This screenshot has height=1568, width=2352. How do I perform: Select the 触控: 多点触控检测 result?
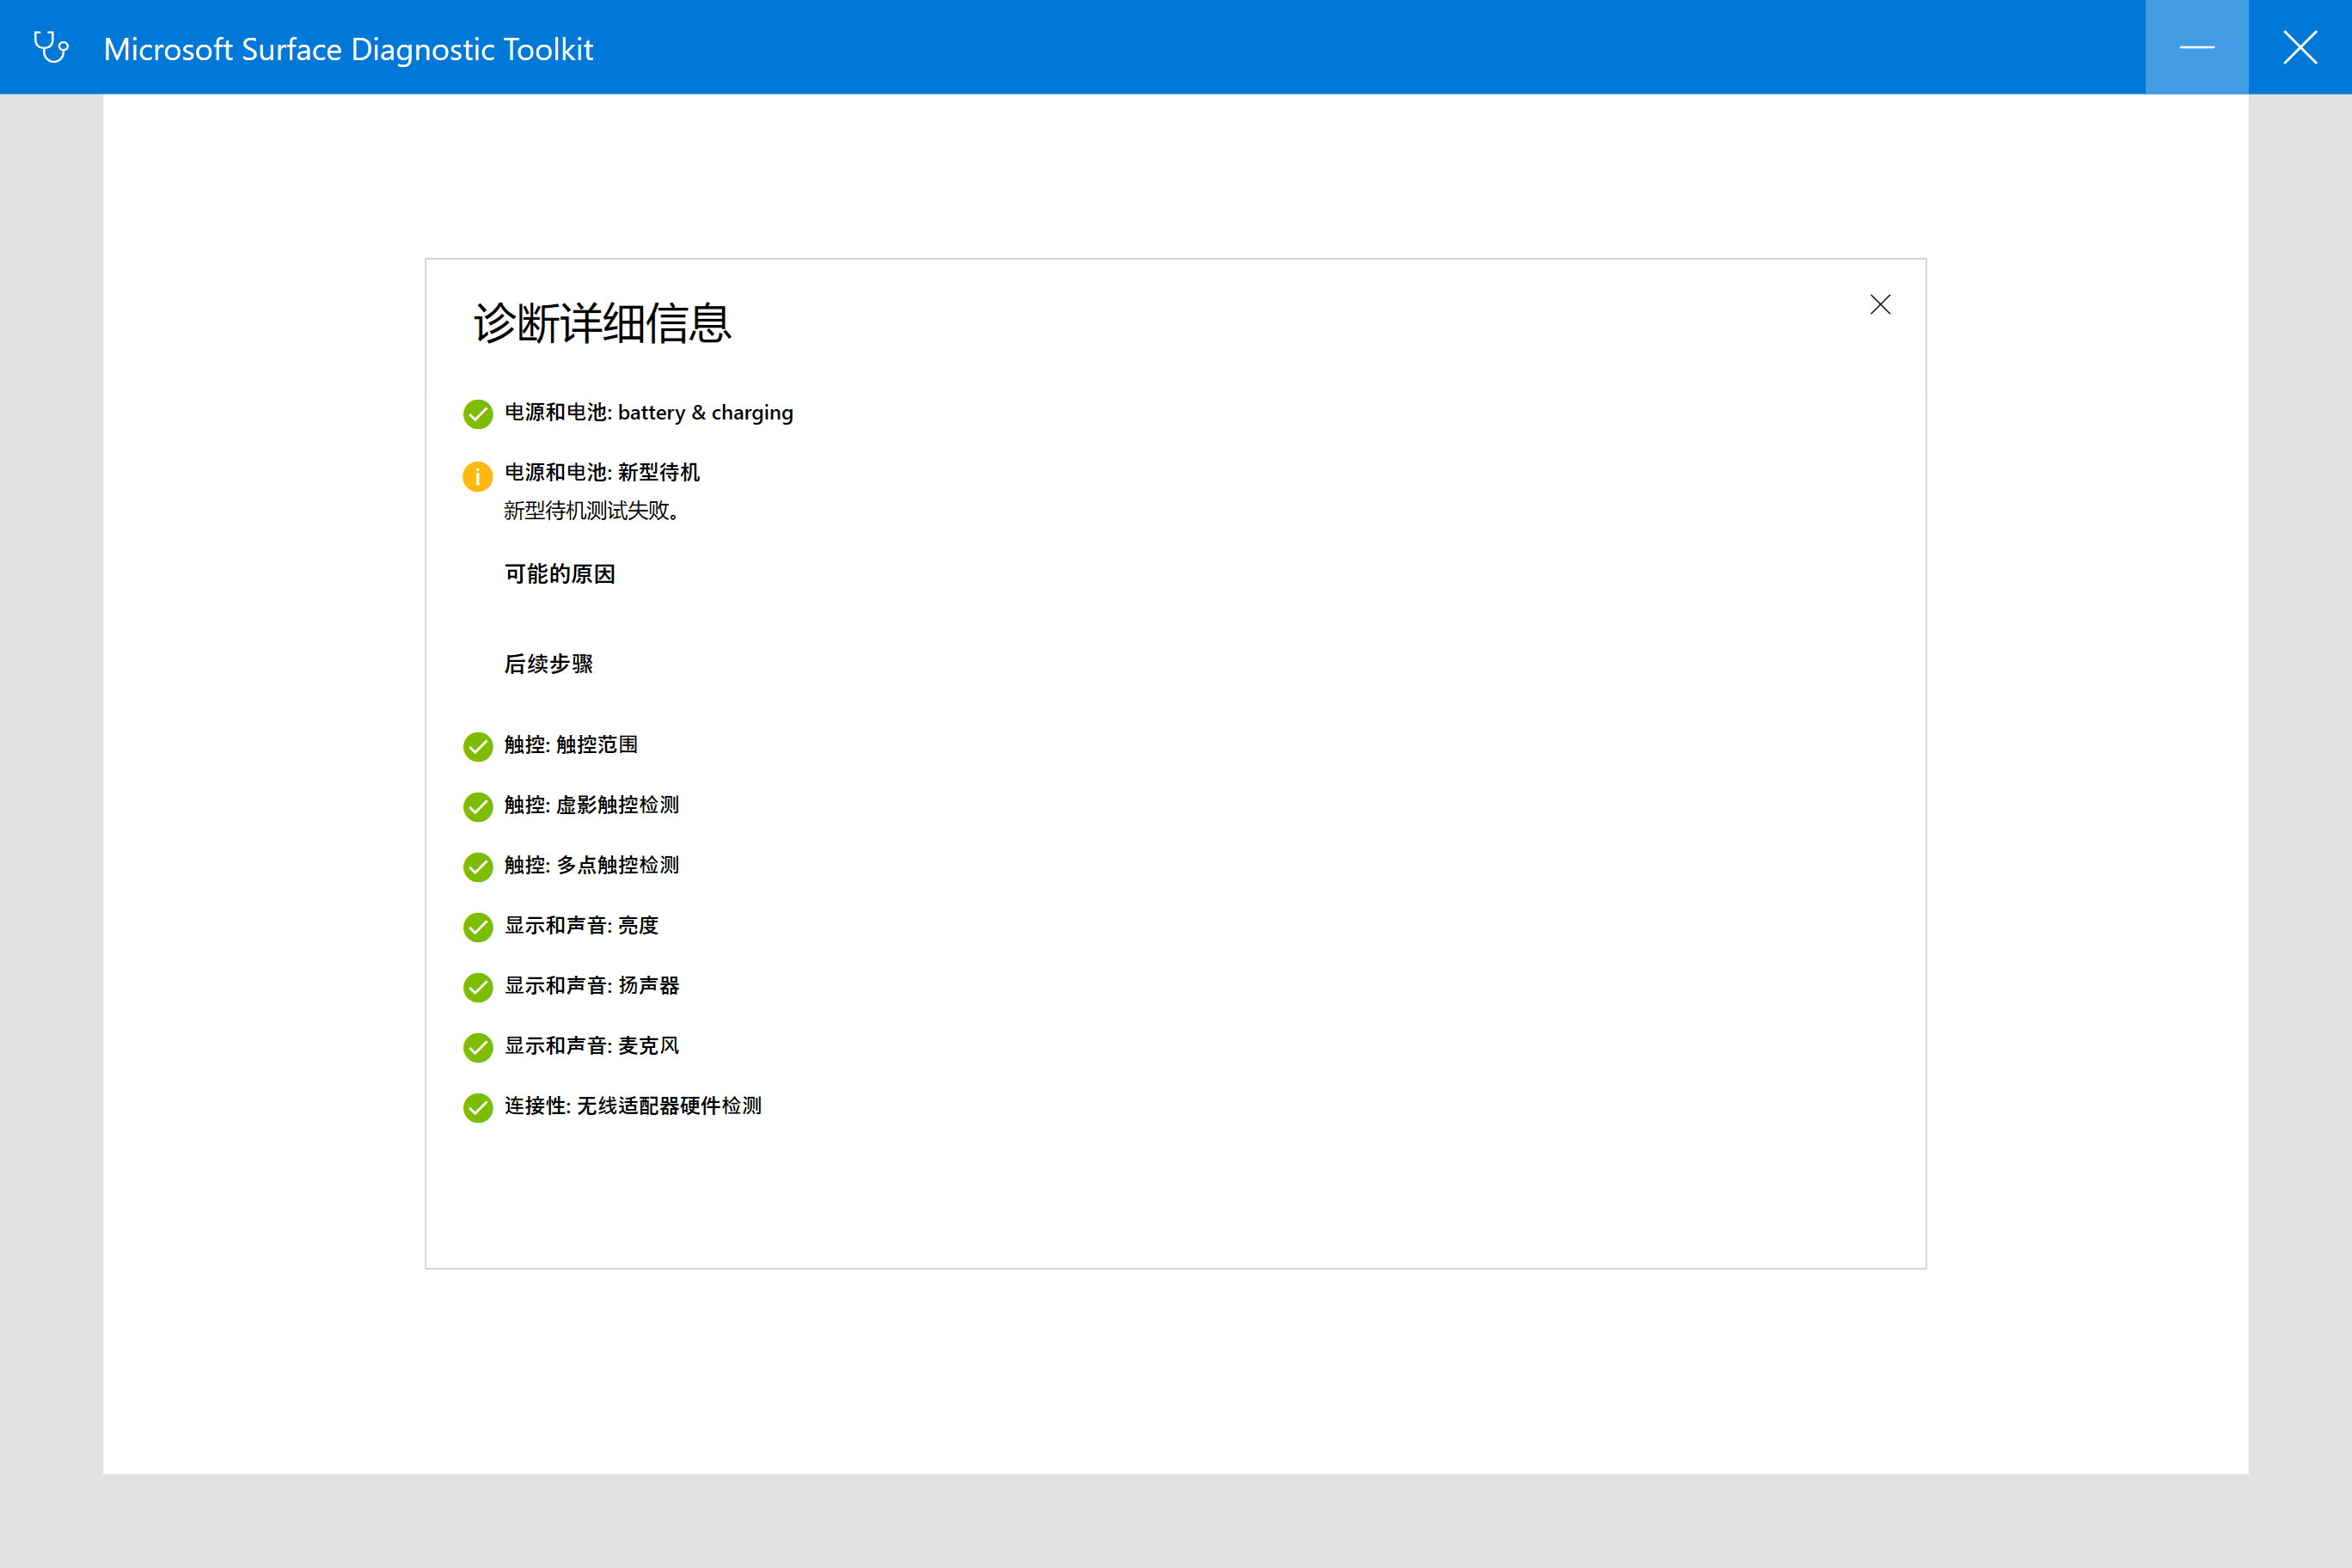point(592,865)
